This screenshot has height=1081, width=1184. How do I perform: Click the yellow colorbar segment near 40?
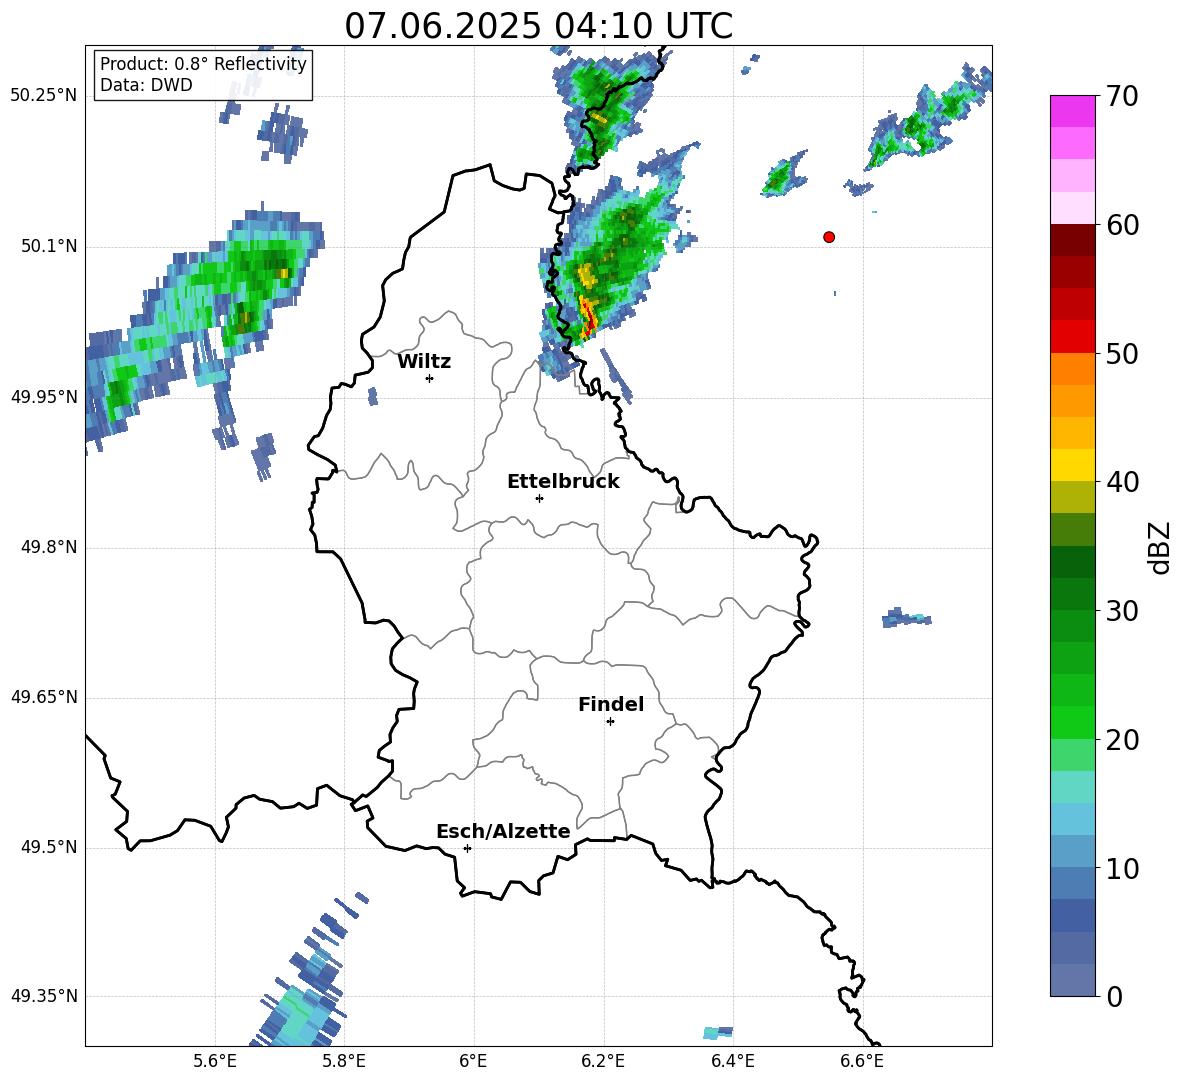point(1072,465)
